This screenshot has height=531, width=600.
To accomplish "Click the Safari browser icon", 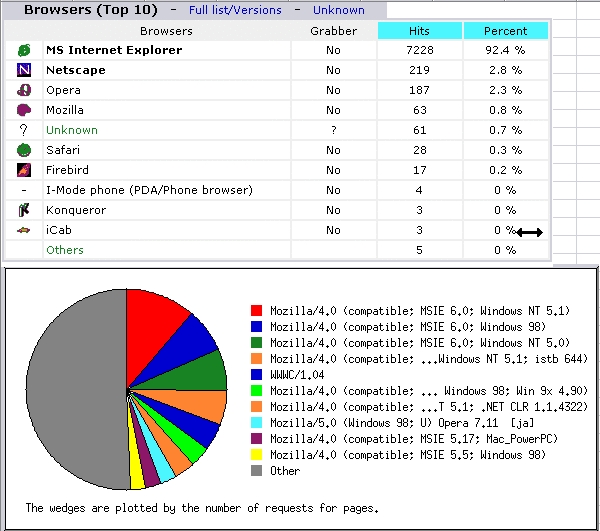I will coord(25,150).
